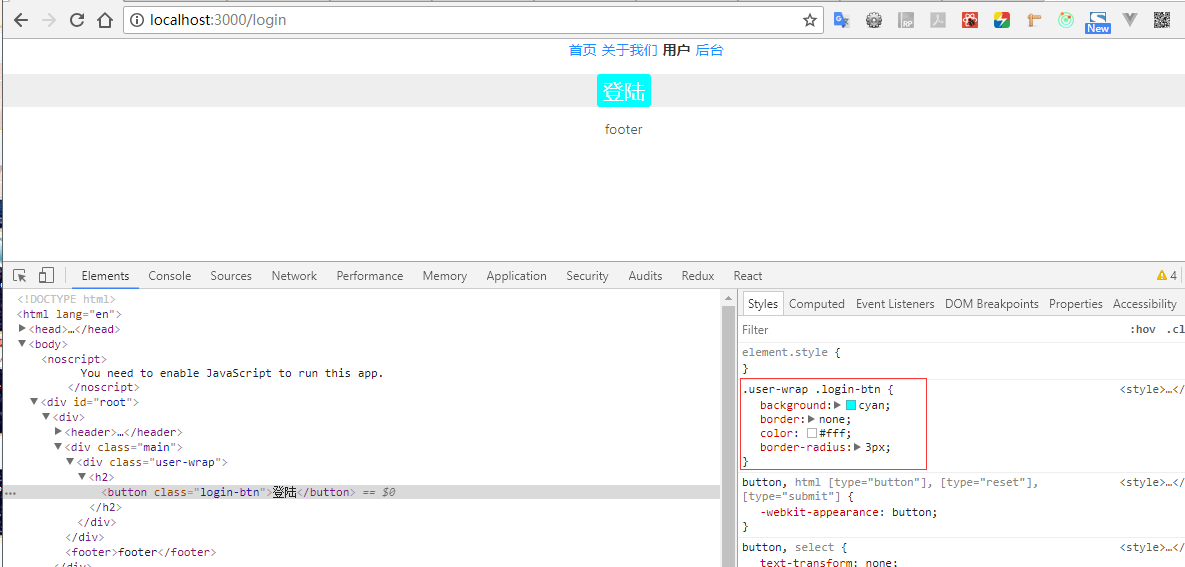Go to the browser home page icon
Screen dimensions: 1185x567
(105, 20)
